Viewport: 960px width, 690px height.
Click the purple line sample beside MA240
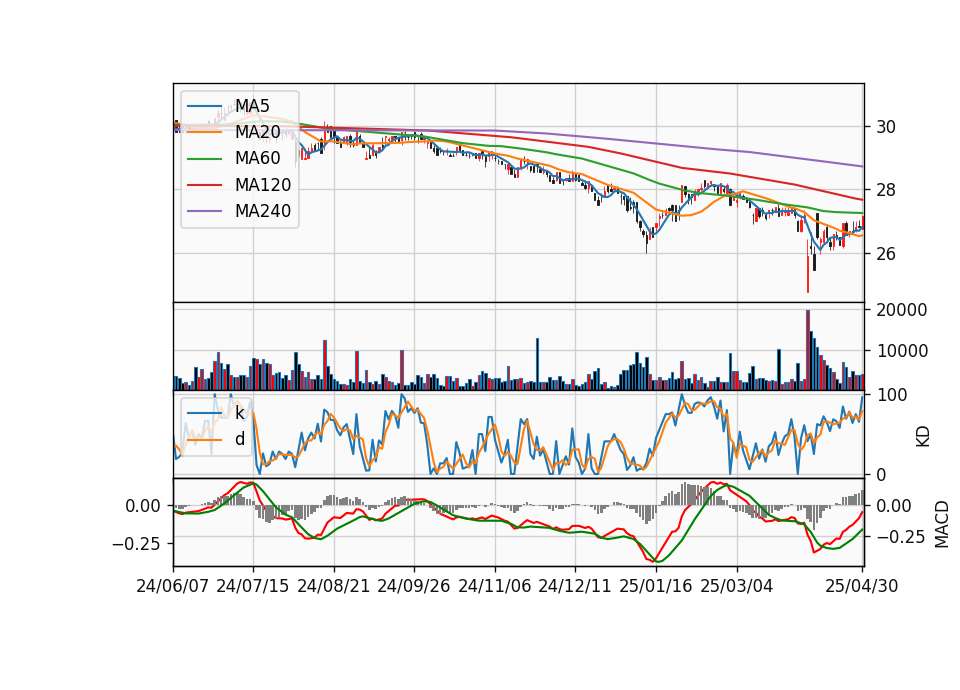(204, 211)
